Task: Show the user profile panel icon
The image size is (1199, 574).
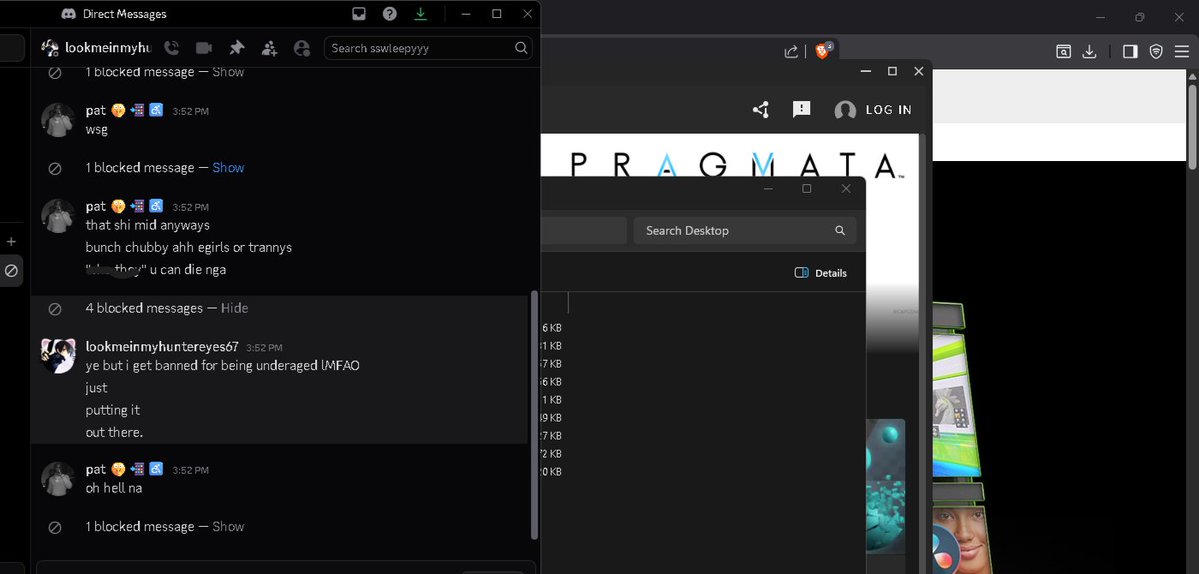Action: pyautogui.click(x=302, y=48)
